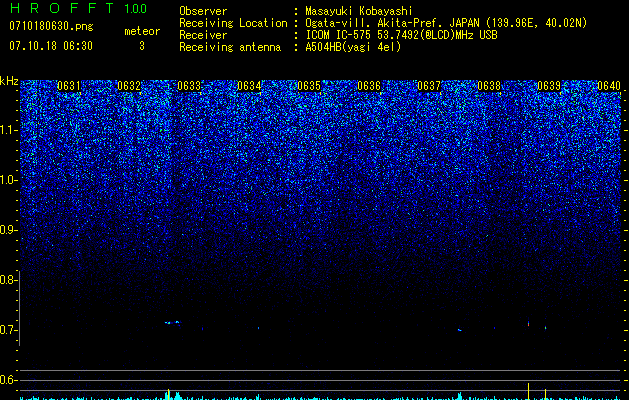
Task: Click the Receiving antenna label
Action: (230, 47)
